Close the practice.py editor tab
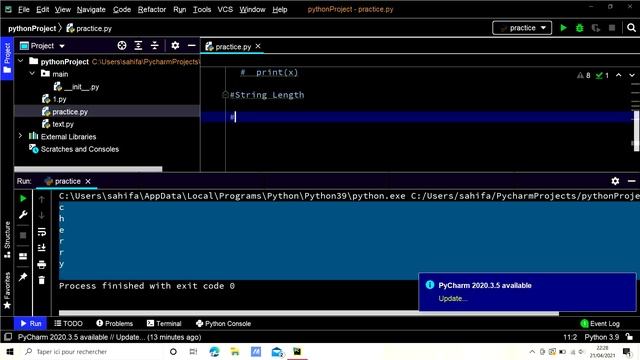Screen dimensions: 640x360 click(x=258, y=46)
